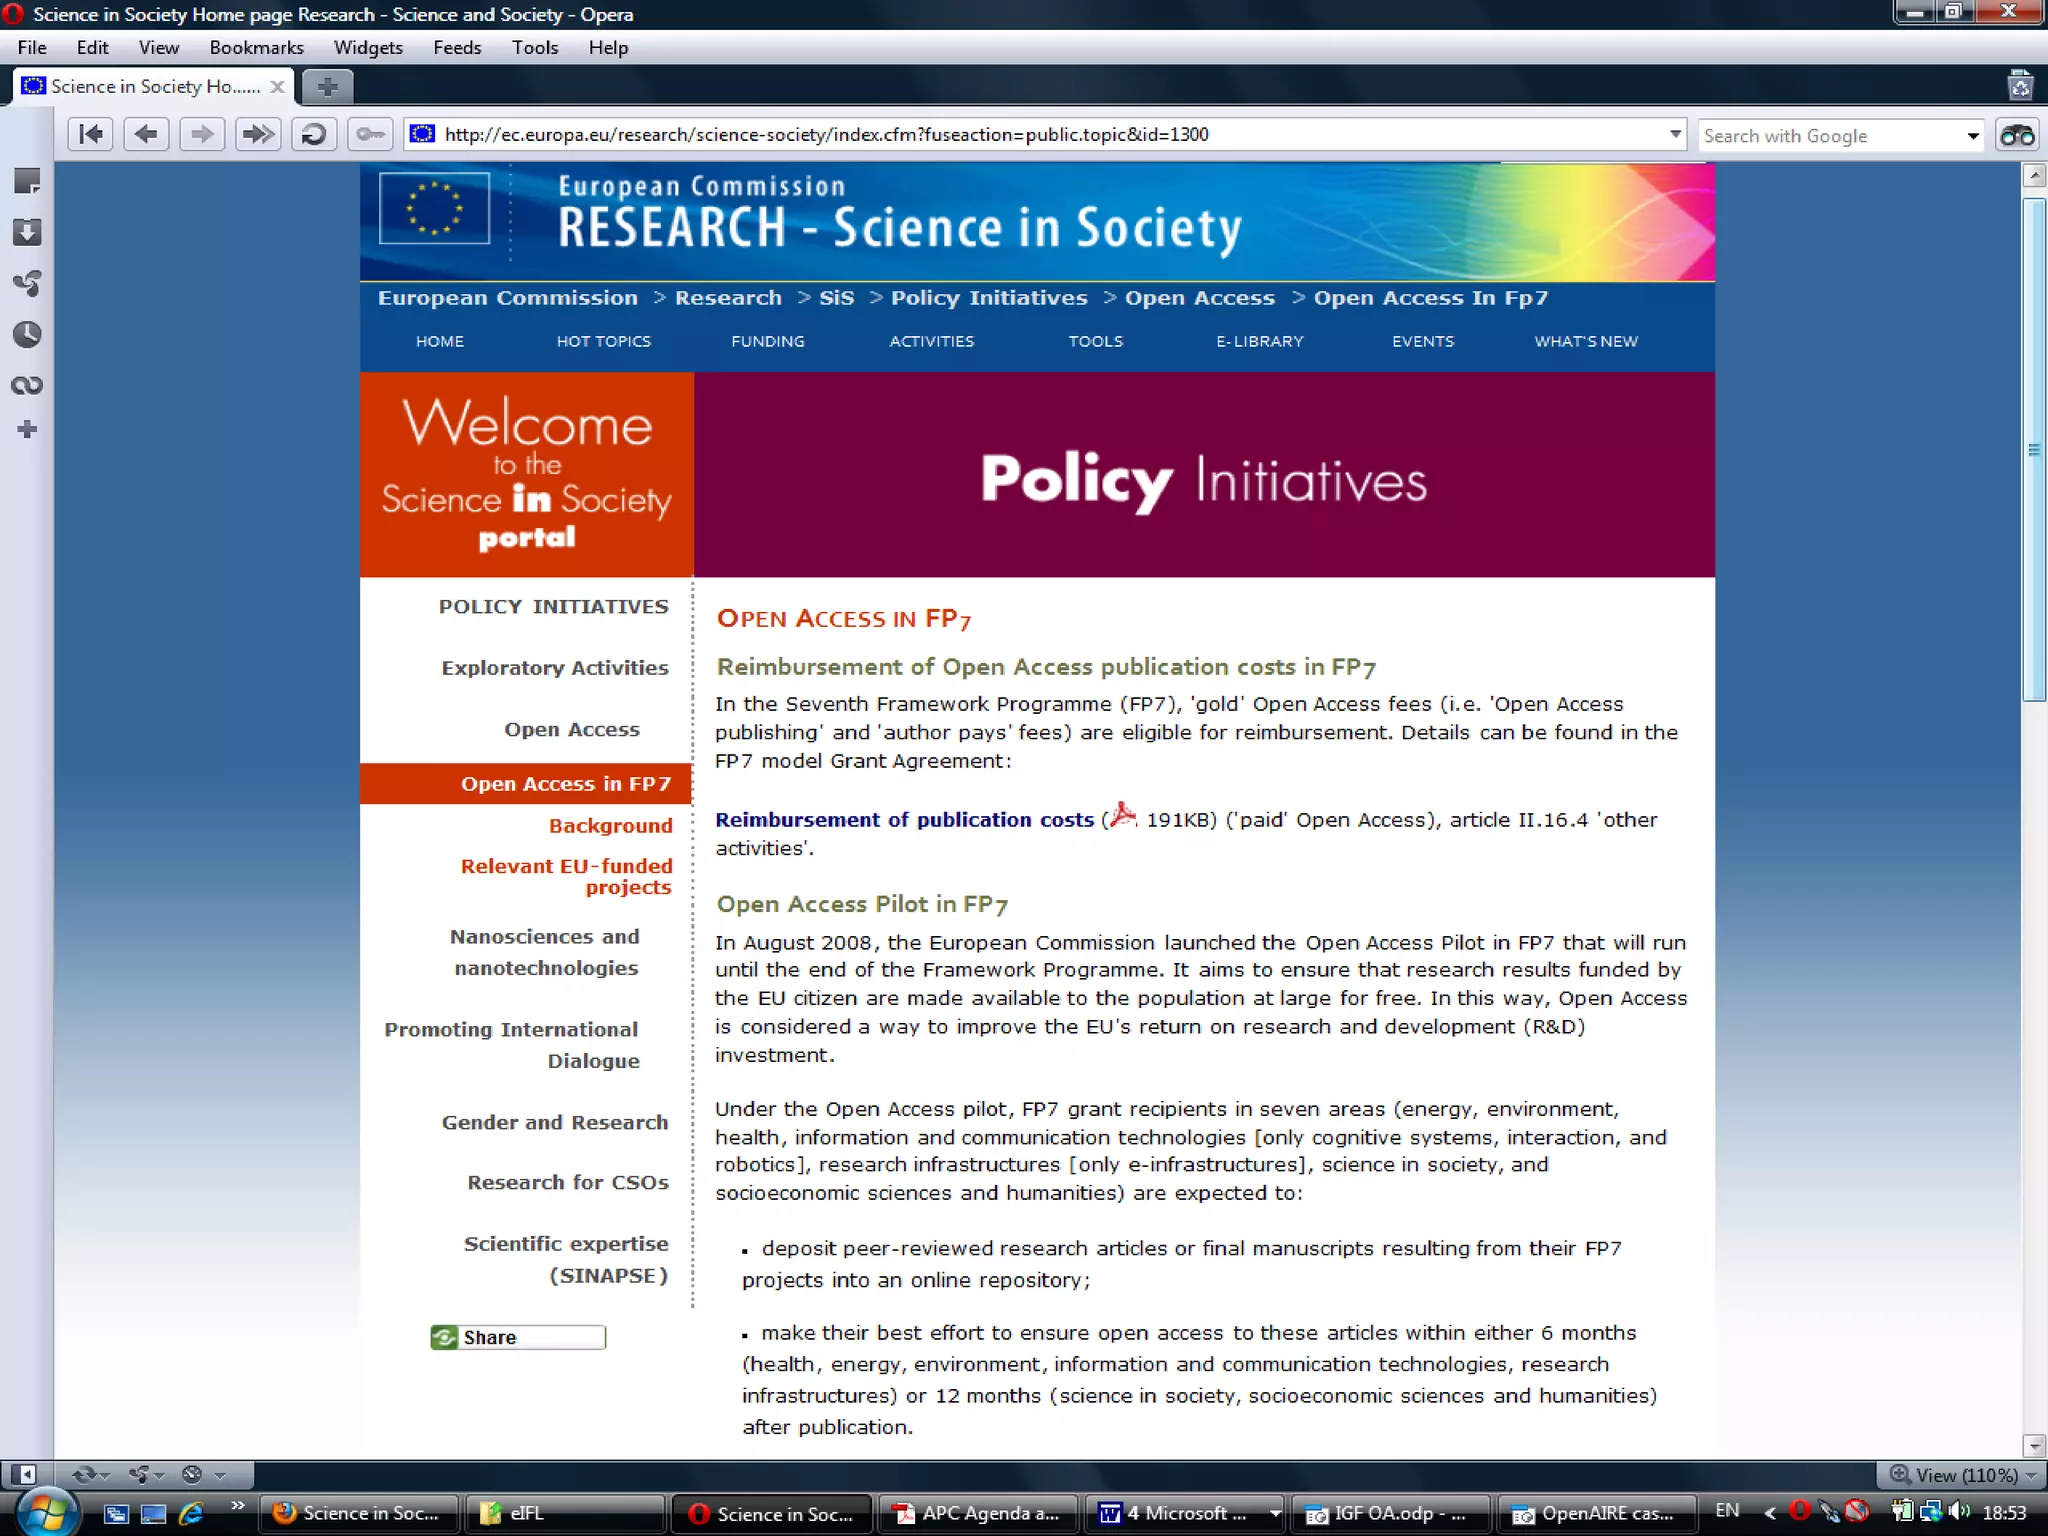Screen dimensions: 2048x1536
Task: Toggle the side panel with the status bar button
Action: click(x=24, y=1474)
